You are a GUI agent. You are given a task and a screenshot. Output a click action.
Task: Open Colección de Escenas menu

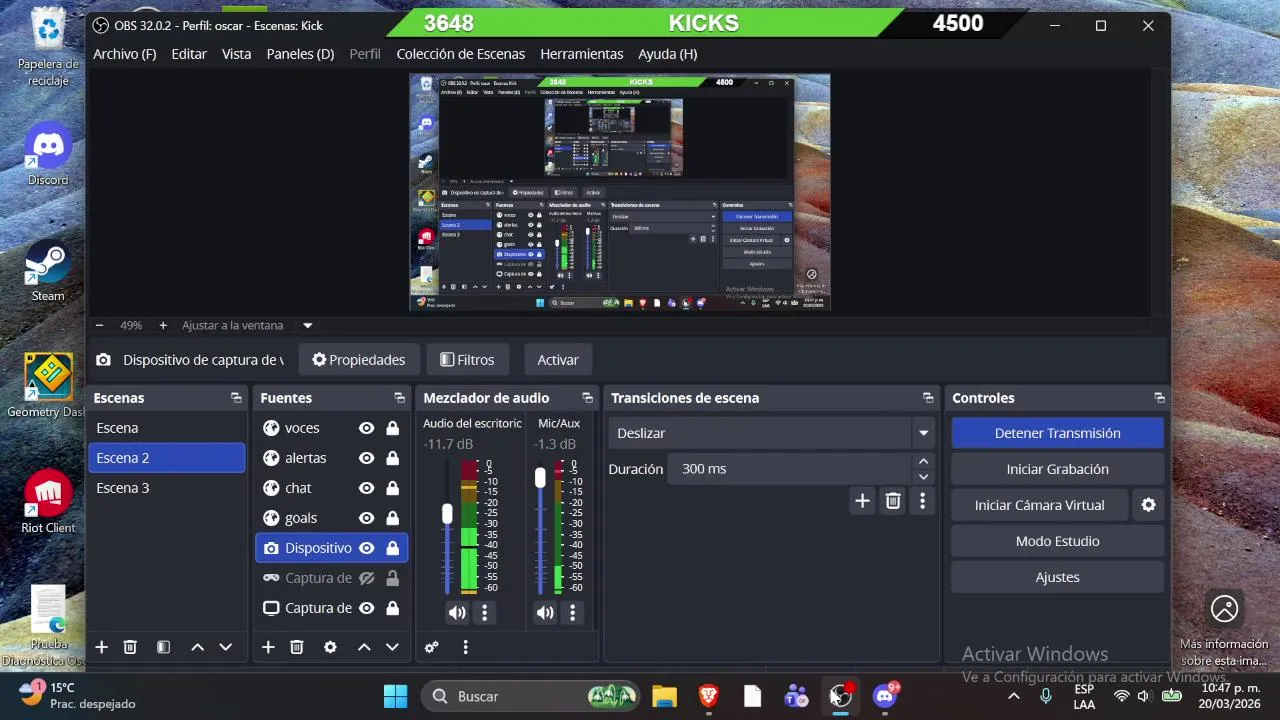point(461,54)
